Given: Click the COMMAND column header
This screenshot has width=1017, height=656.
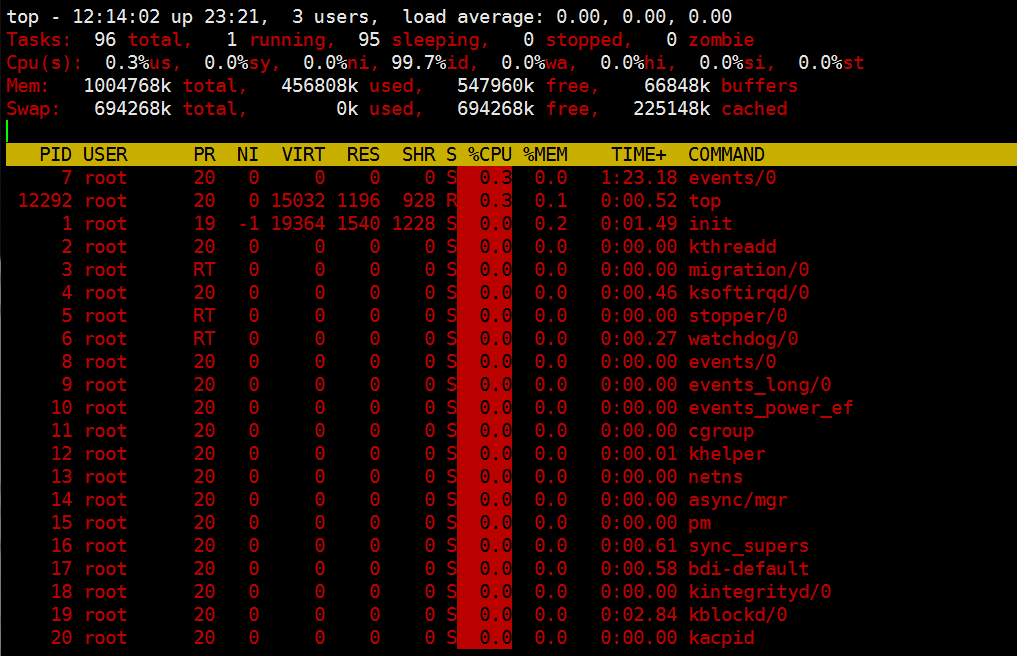Looking at the screenshot, I should pyautogui.click(x=726, y=154).
